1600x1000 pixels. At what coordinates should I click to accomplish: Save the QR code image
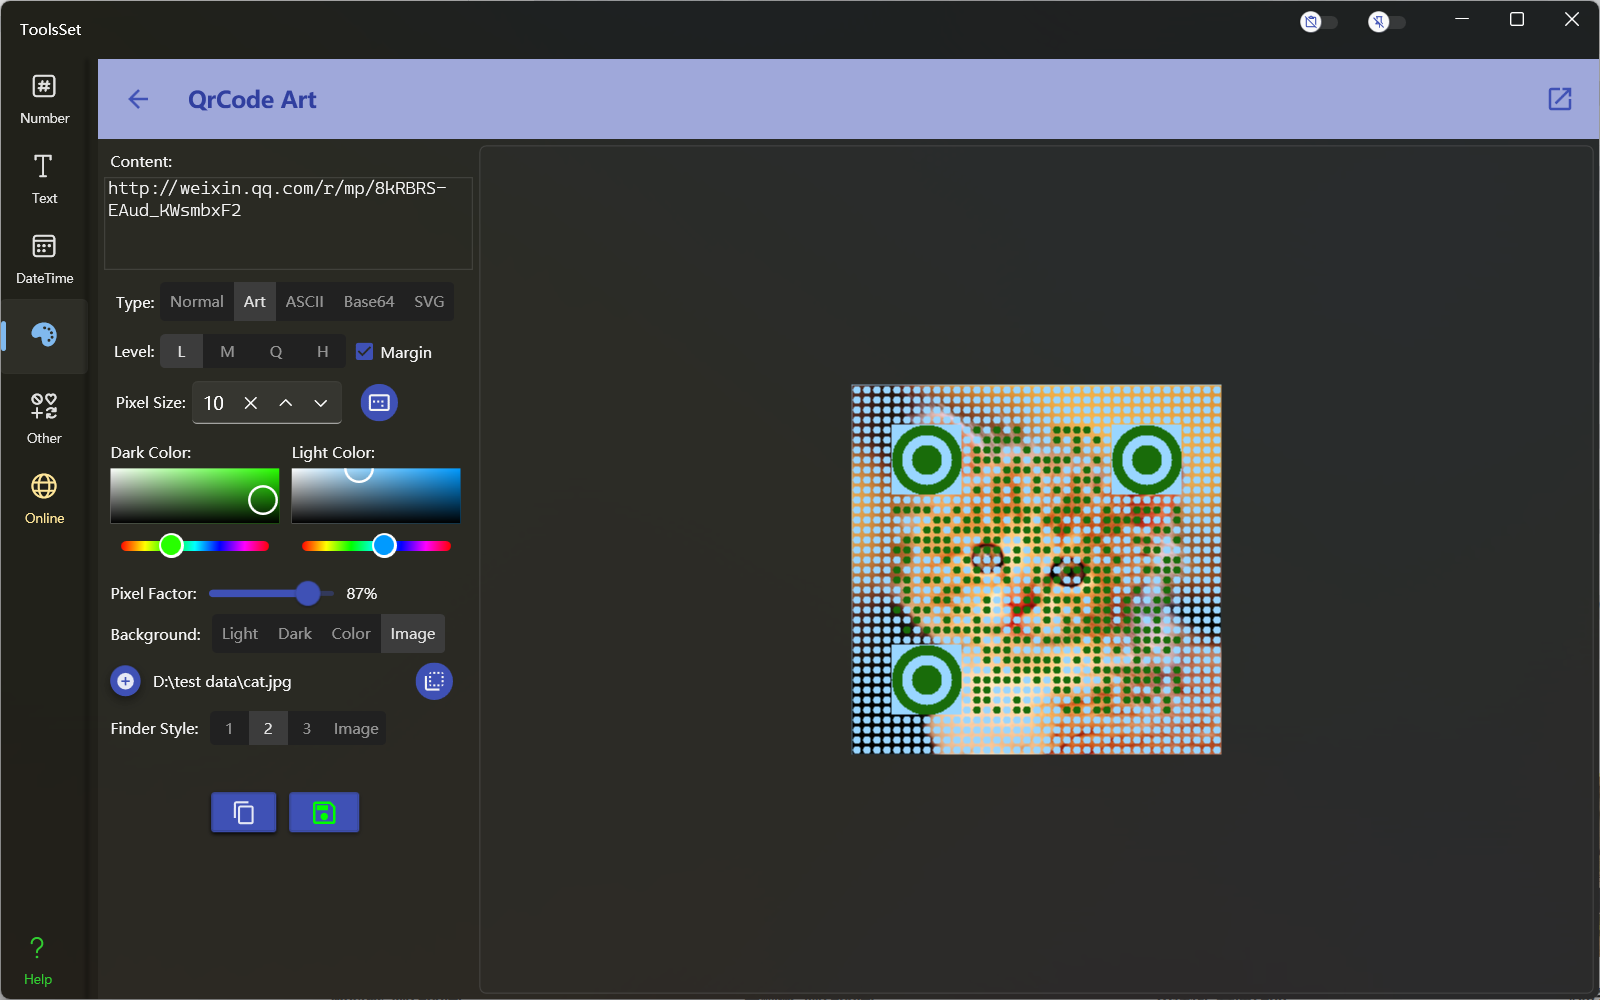324,813
